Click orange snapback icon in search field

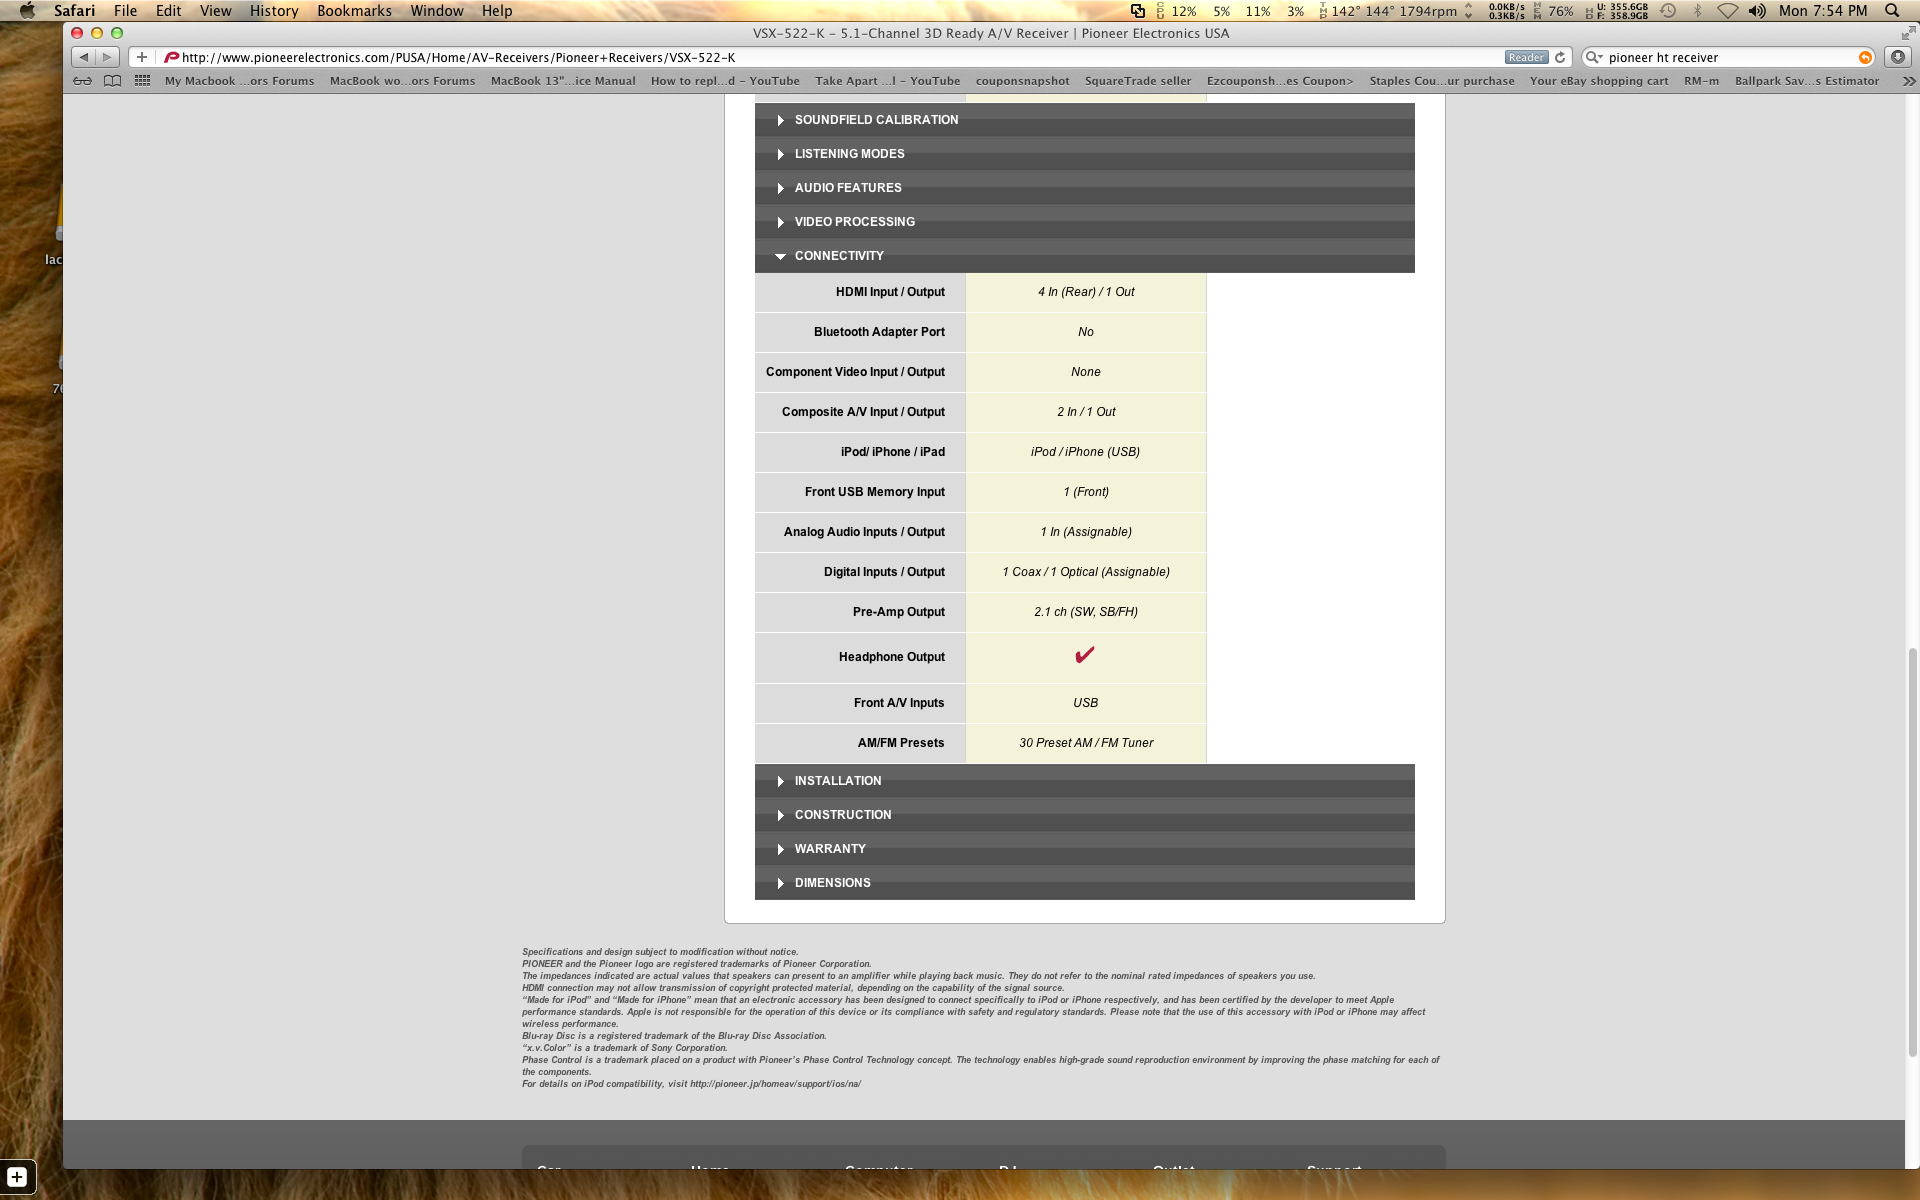coord(1865,57)
